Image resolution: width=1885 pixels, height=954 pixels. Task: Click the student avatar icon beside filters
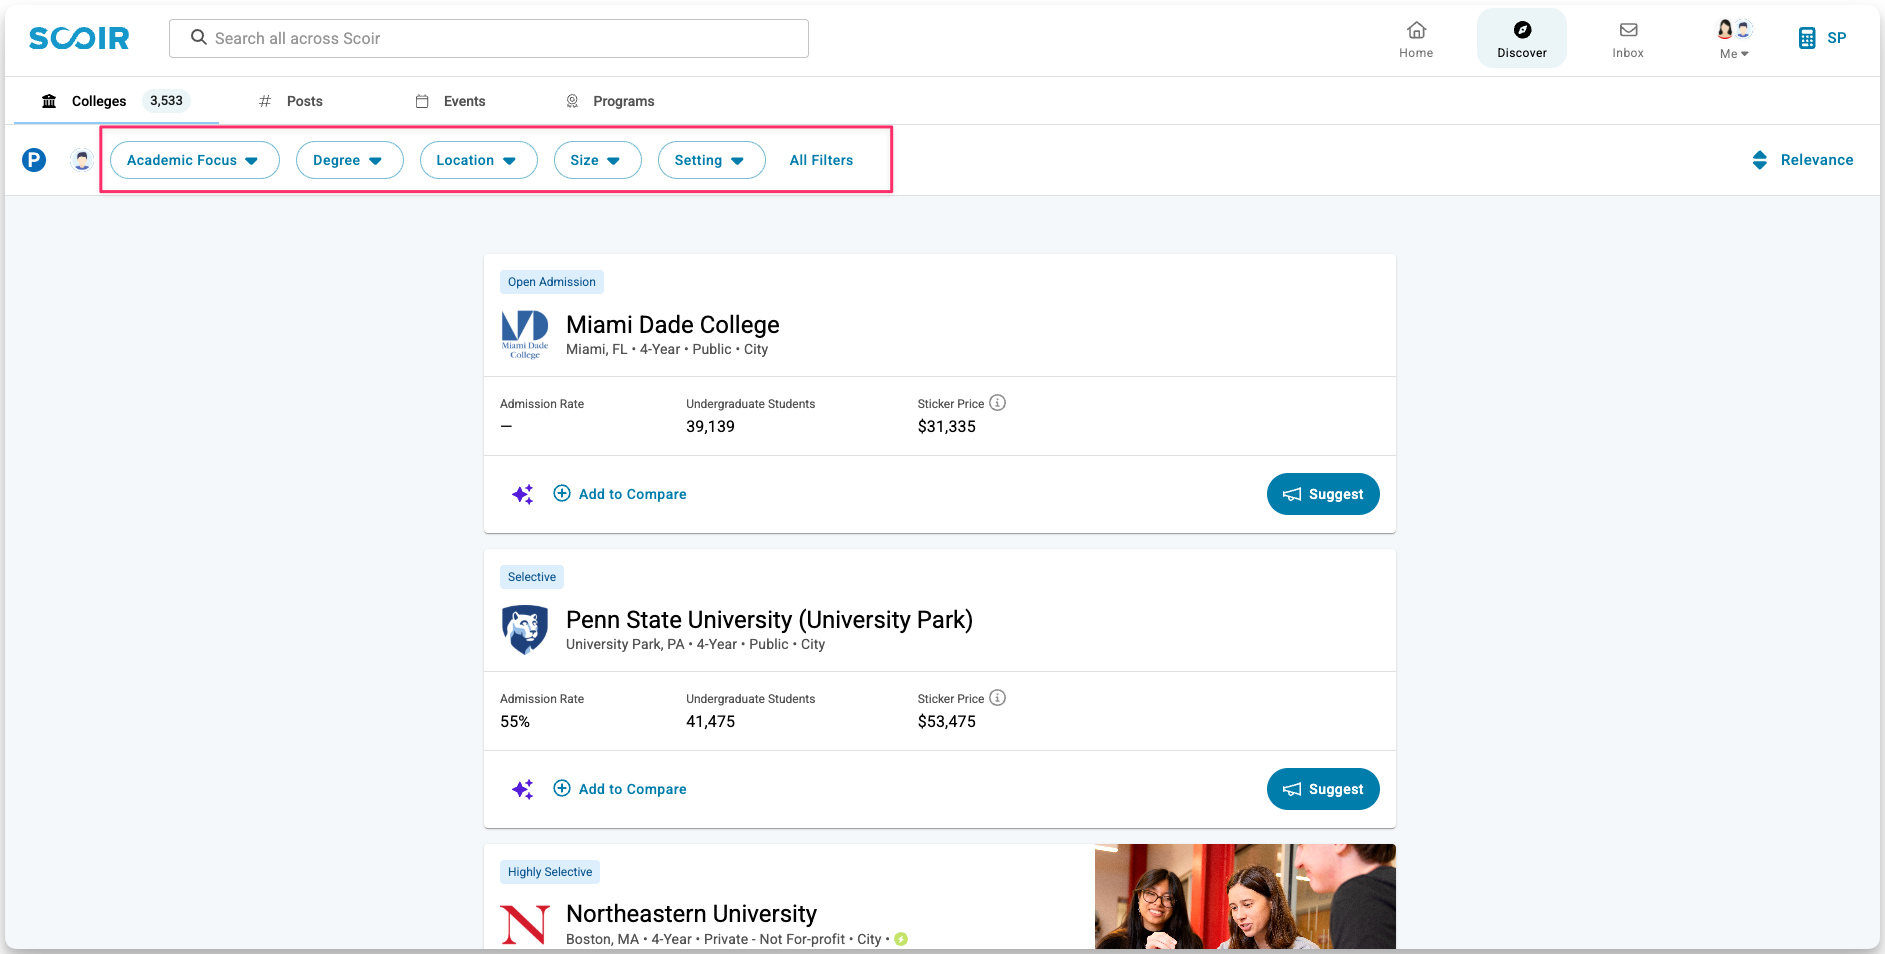[82, 160]
